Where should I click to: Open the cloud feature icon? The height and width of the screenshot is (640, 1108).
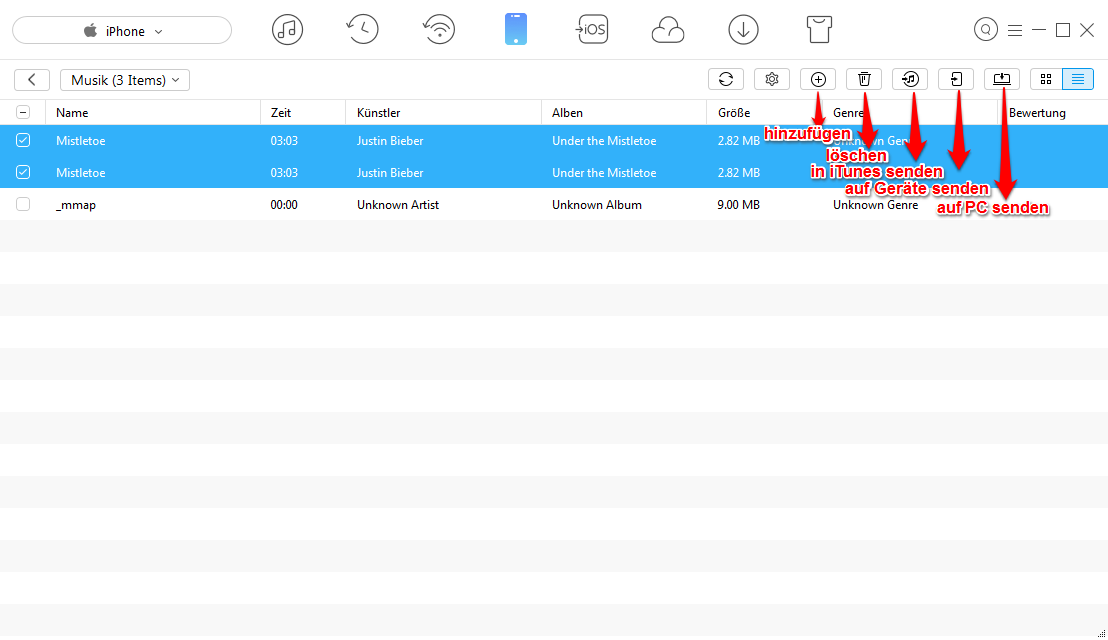pos(667,29)
